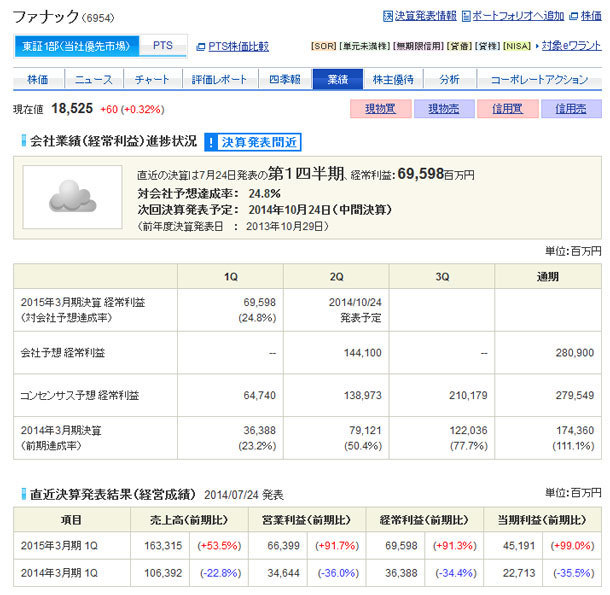Open the 株主優待 tab
The image size is (610, 595).
point(393,79)
